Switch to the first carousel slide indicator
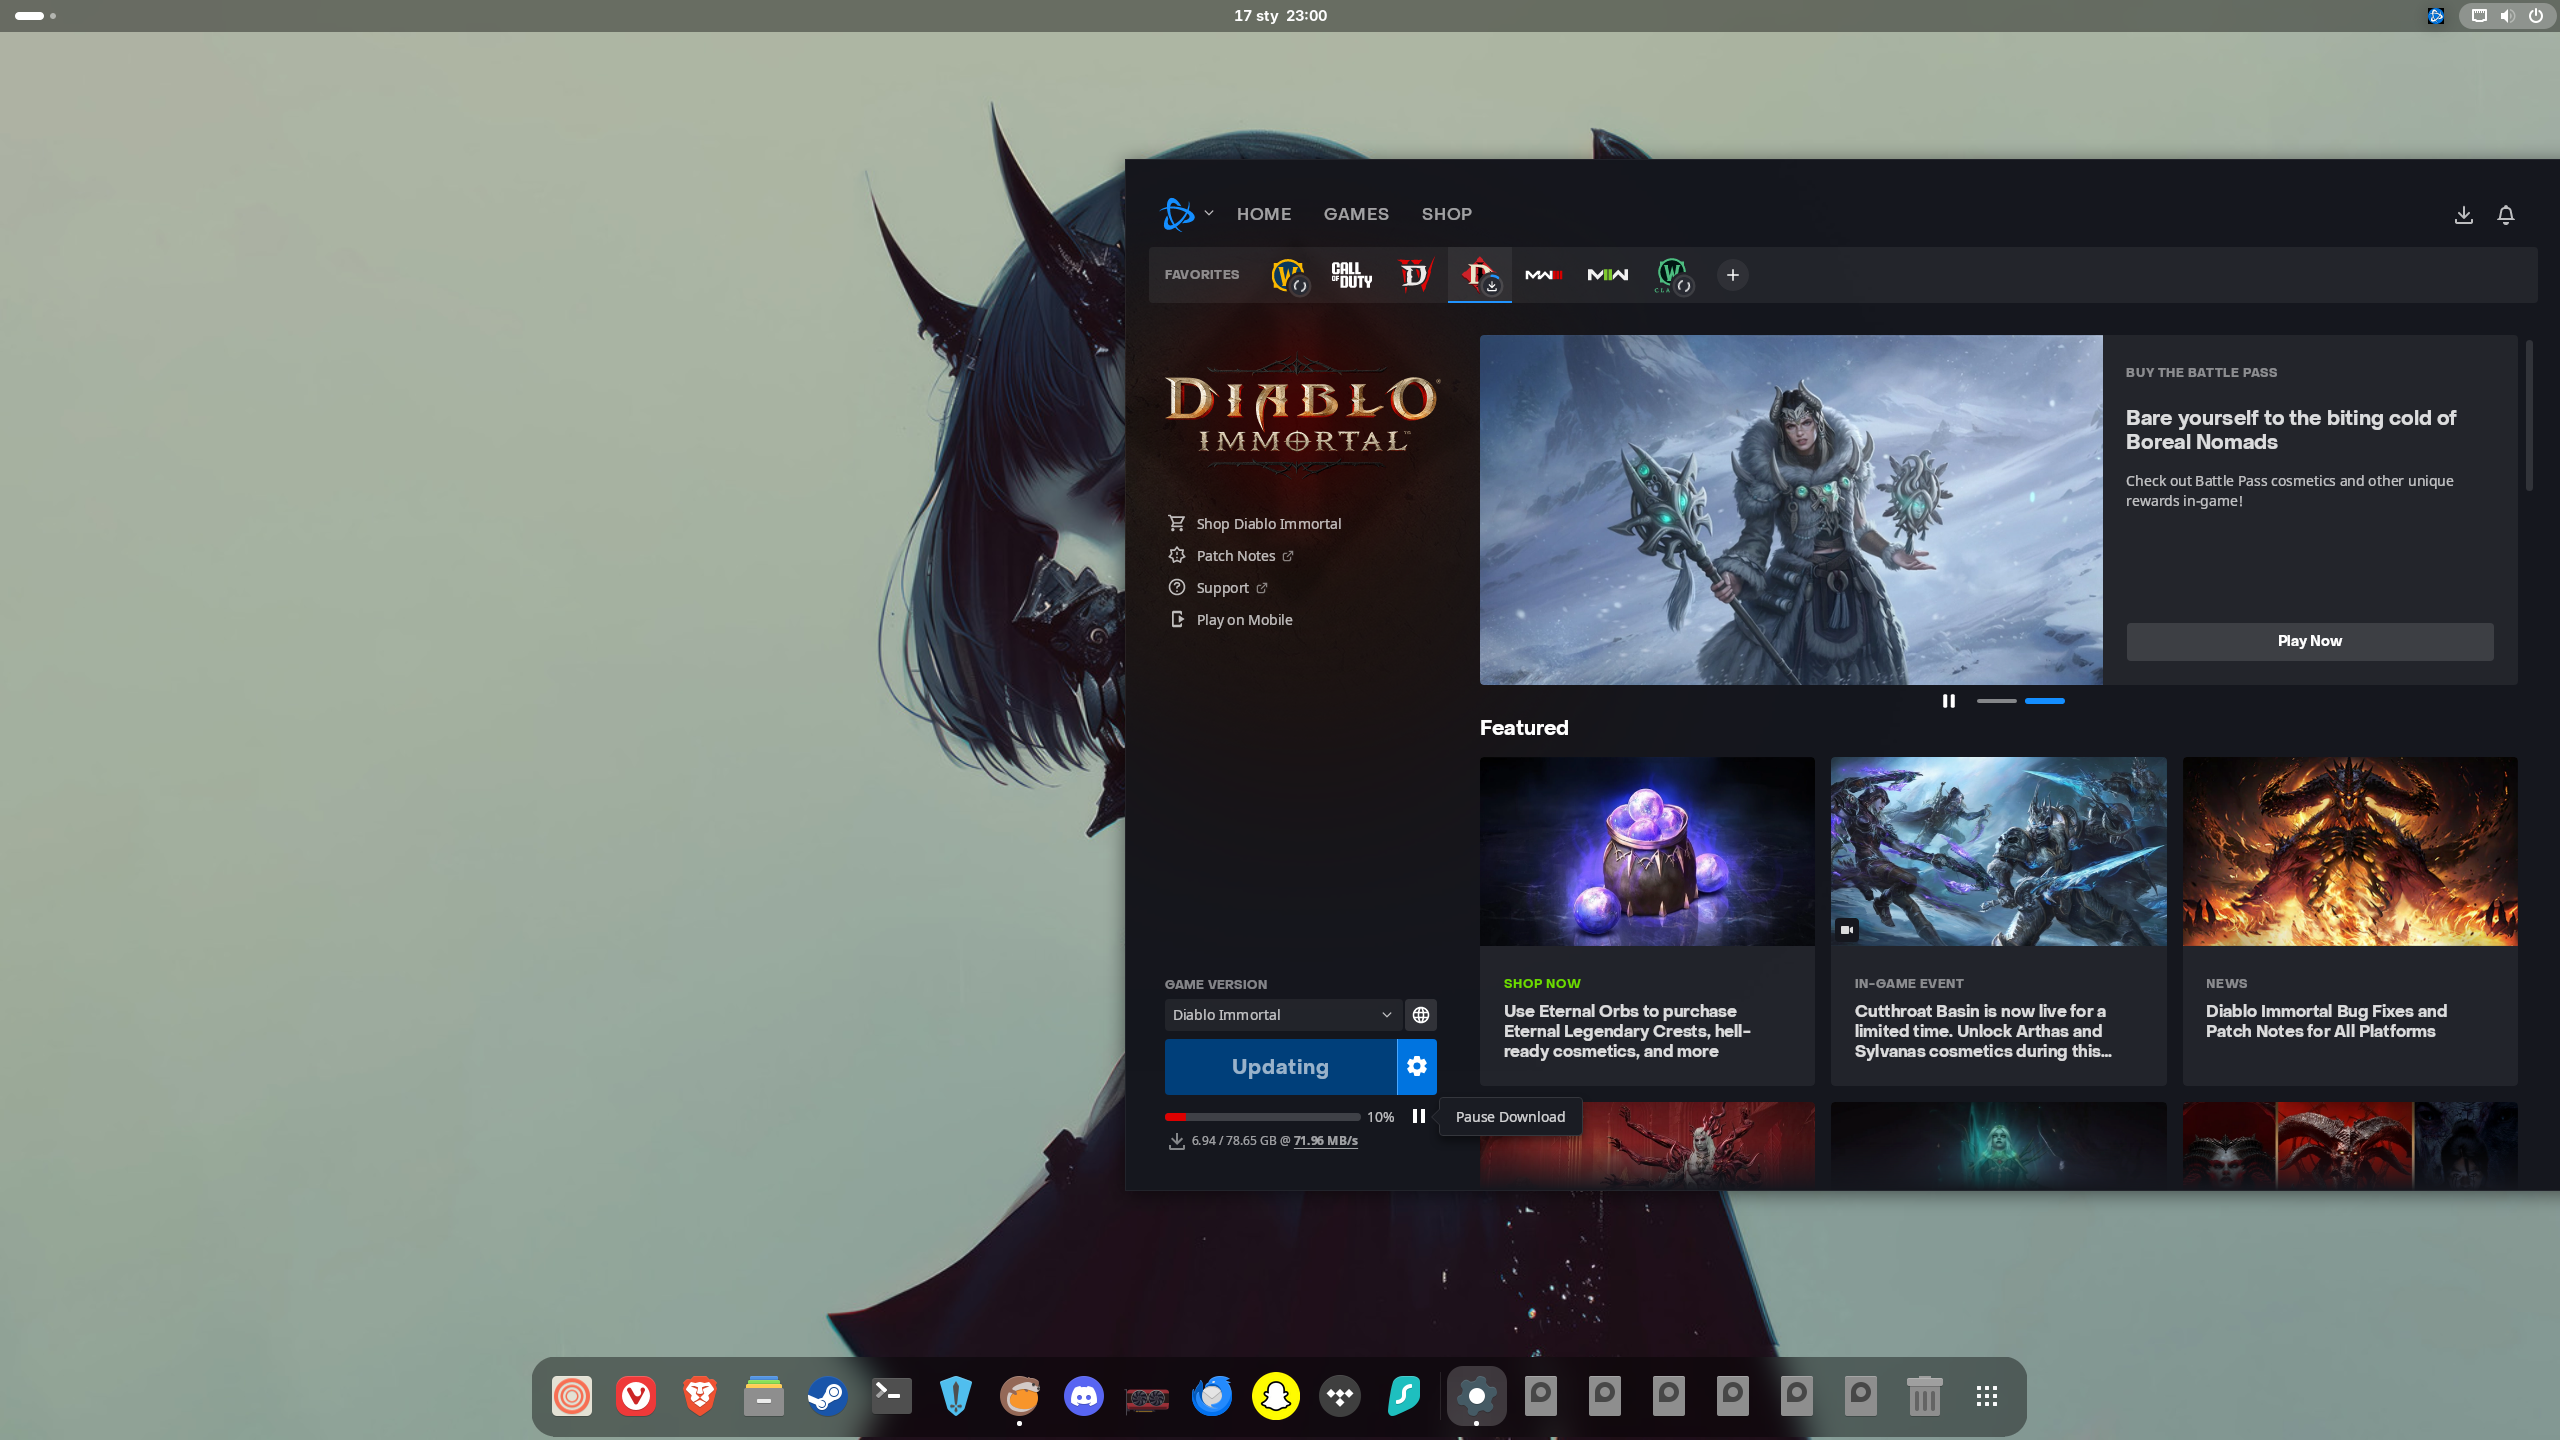Viewport: 2560px width, 1440px height. click(x=1996, y=701)
